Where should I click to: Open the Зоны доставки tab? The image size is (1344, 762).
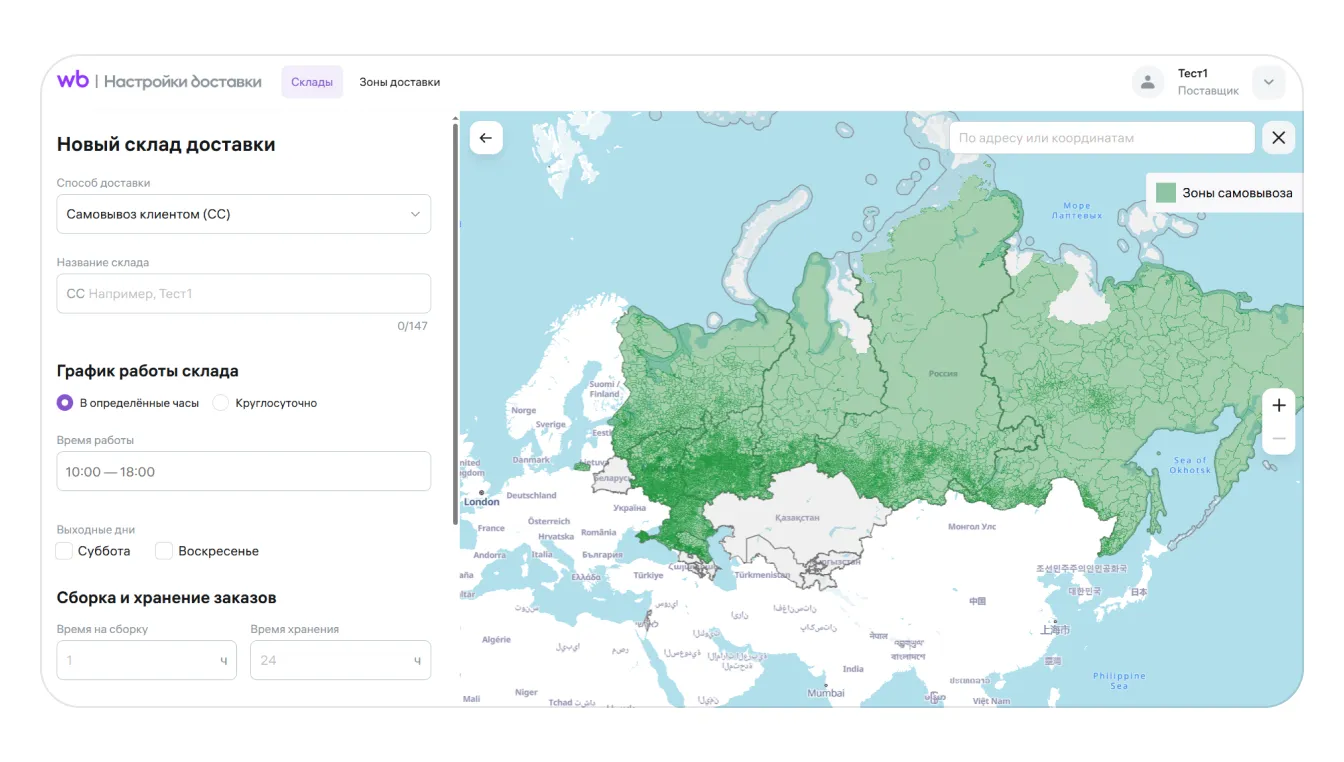click(399, 82)
